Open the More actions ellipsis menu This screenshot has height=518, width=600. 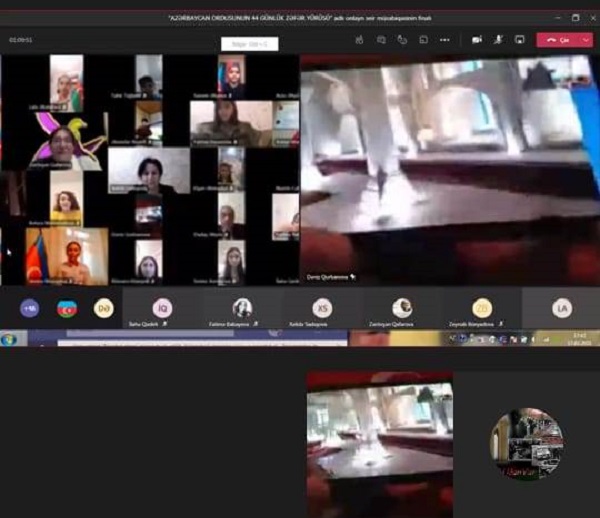[445, 40]
